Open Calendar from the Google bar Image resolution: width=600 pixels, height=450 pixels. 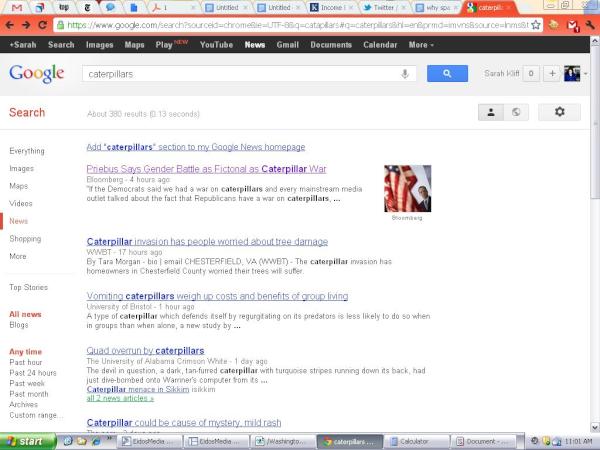380,45
